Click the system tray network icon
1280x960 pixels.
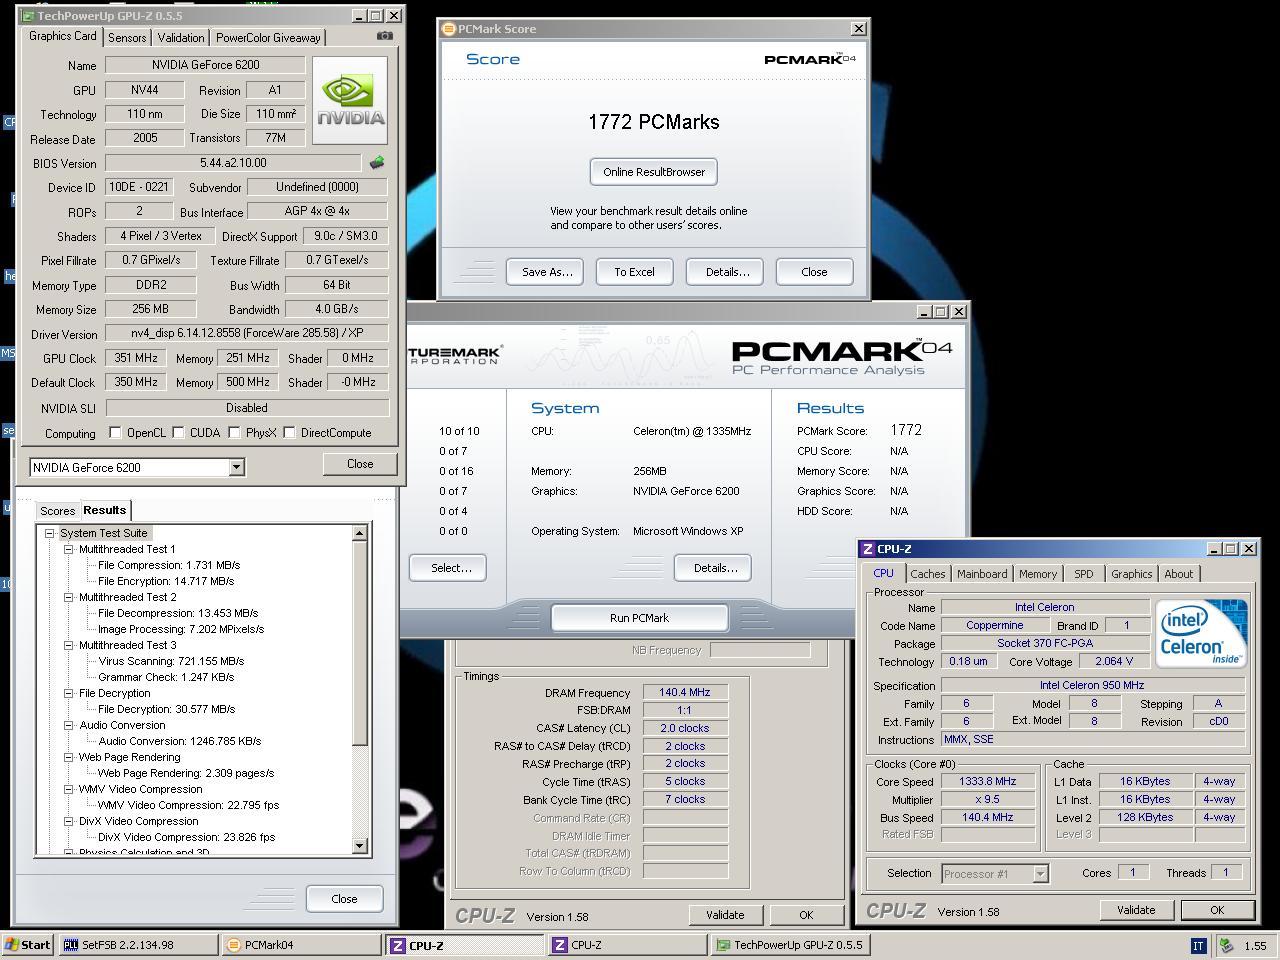pos(1227,945)
